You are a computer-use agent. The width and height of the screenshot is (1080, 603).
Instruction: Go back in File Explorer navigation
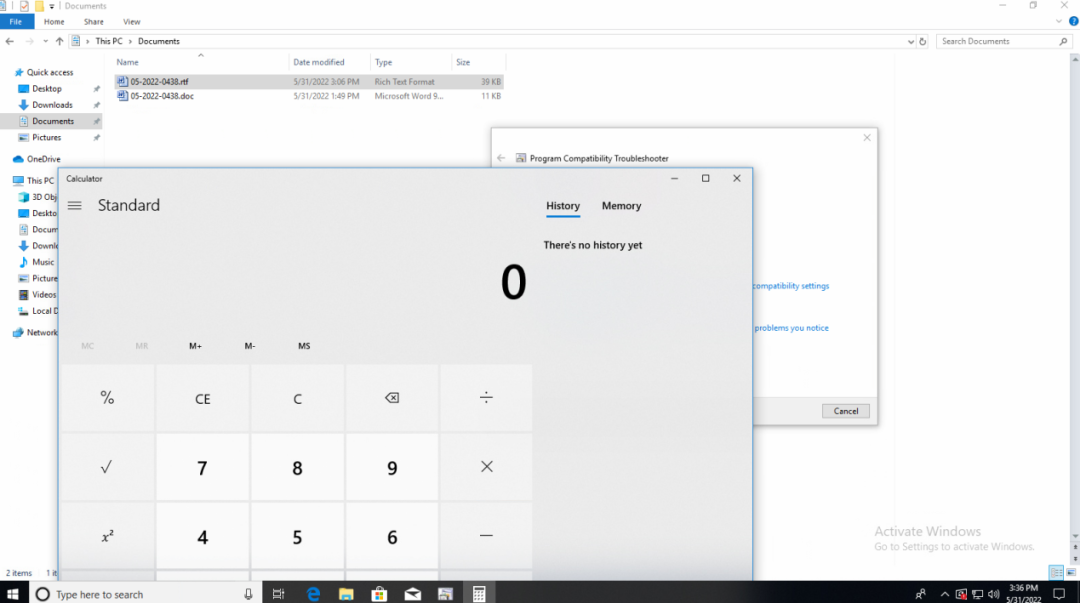coord(10,41)
